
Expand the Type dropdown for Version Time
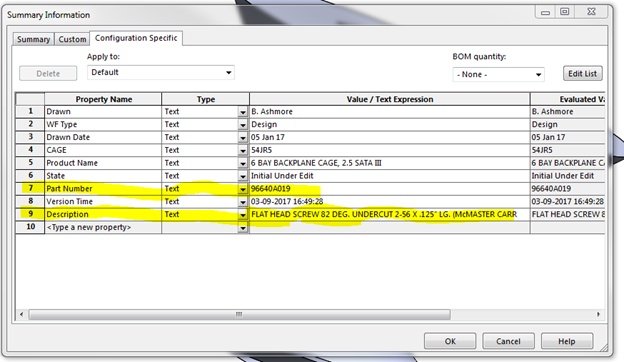pyautogui.click(x=243, y=202)
